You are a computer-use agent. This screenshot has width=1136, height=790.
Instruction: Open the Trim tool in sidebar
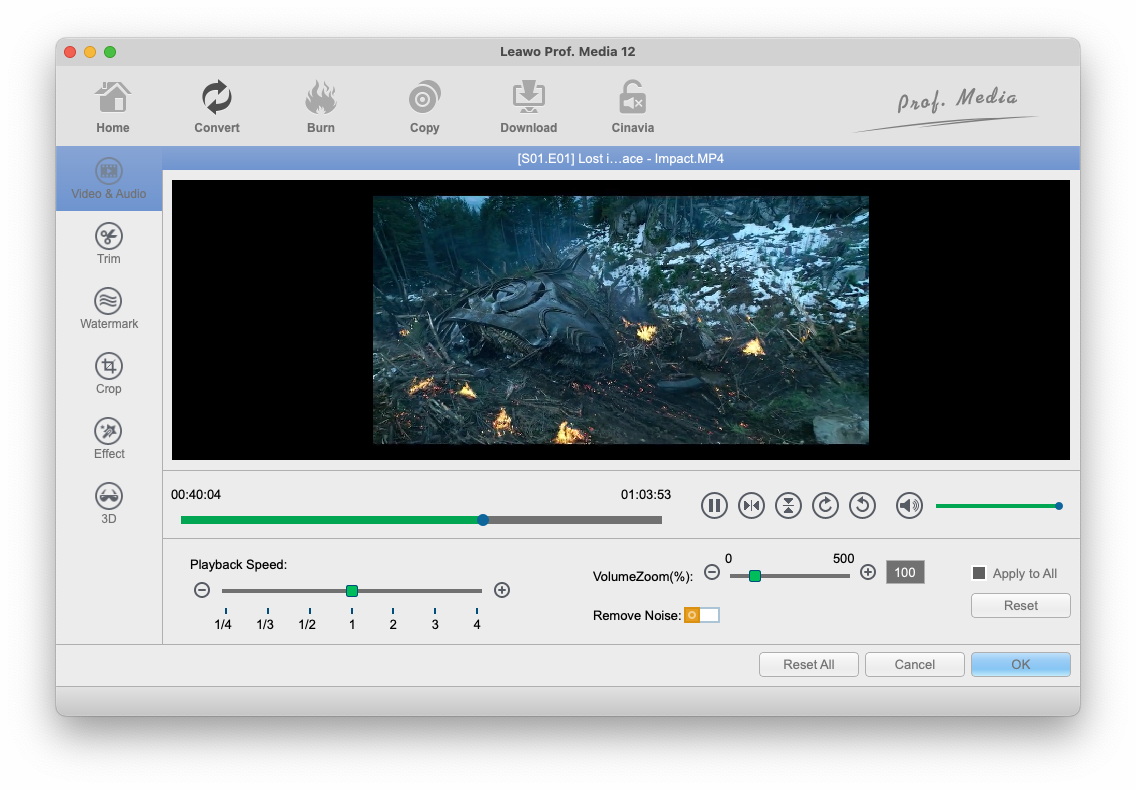(x=108, y=244)
